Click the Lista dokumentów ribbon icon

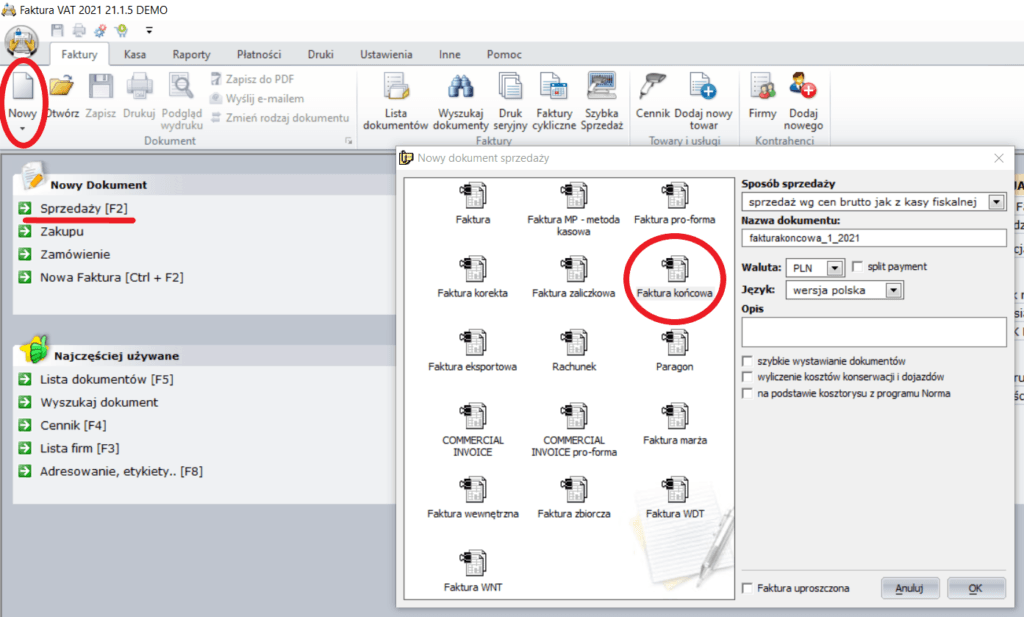coord(396,88)
